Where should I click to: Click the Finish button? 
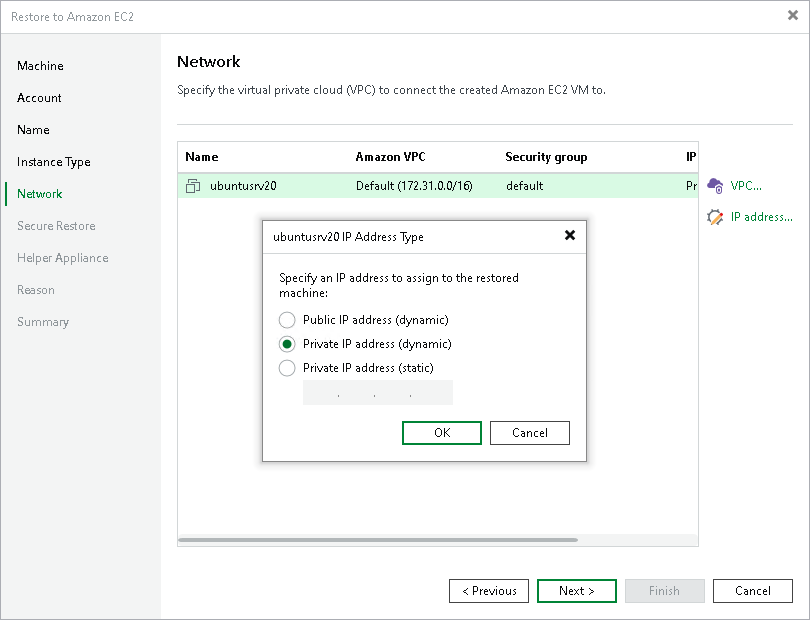[664, 591]
